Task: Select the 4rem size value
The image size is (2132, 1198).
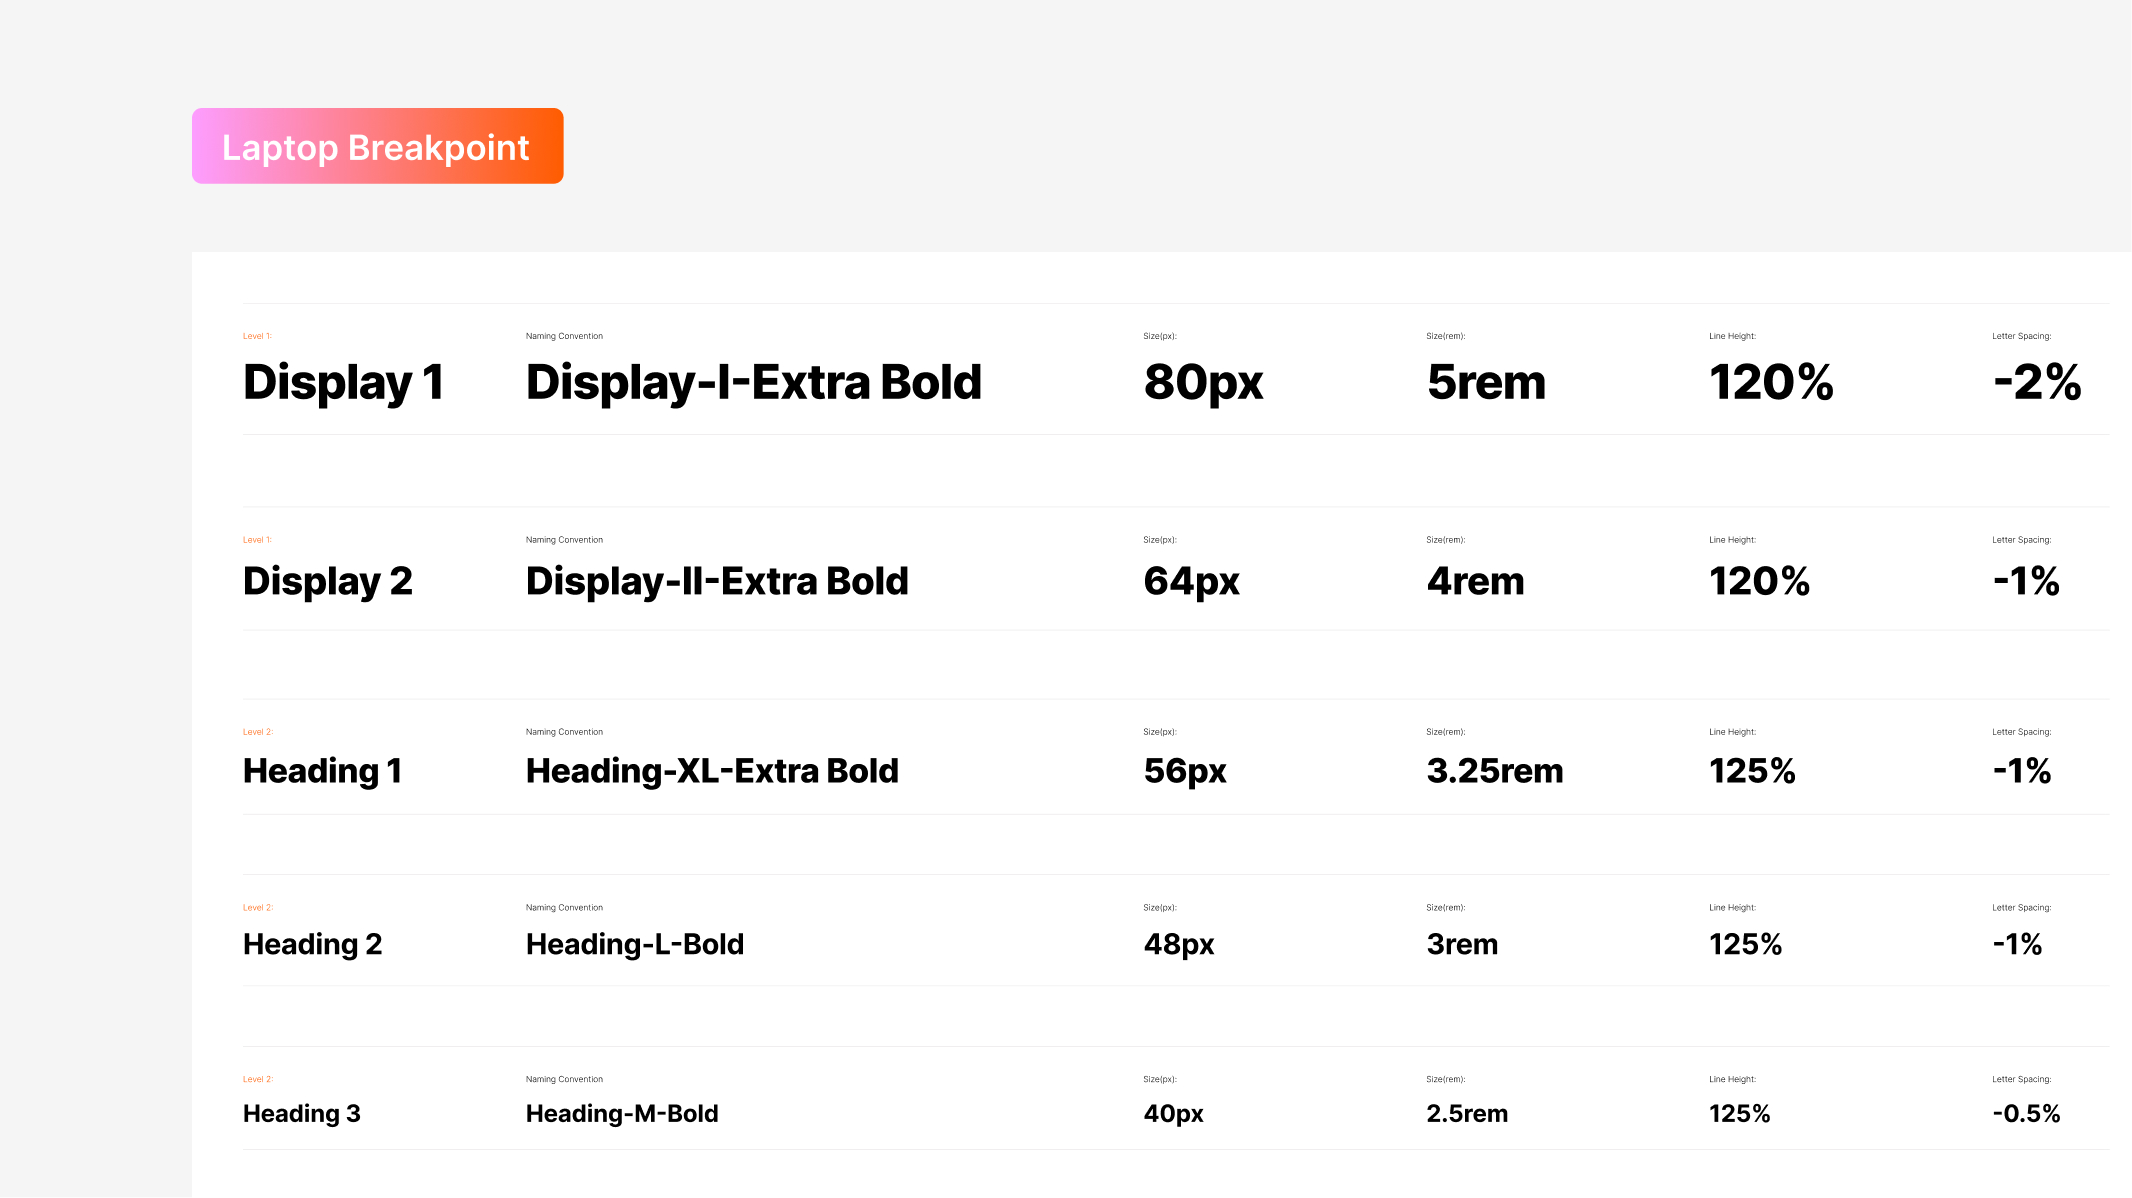Action: (1475, 581)
